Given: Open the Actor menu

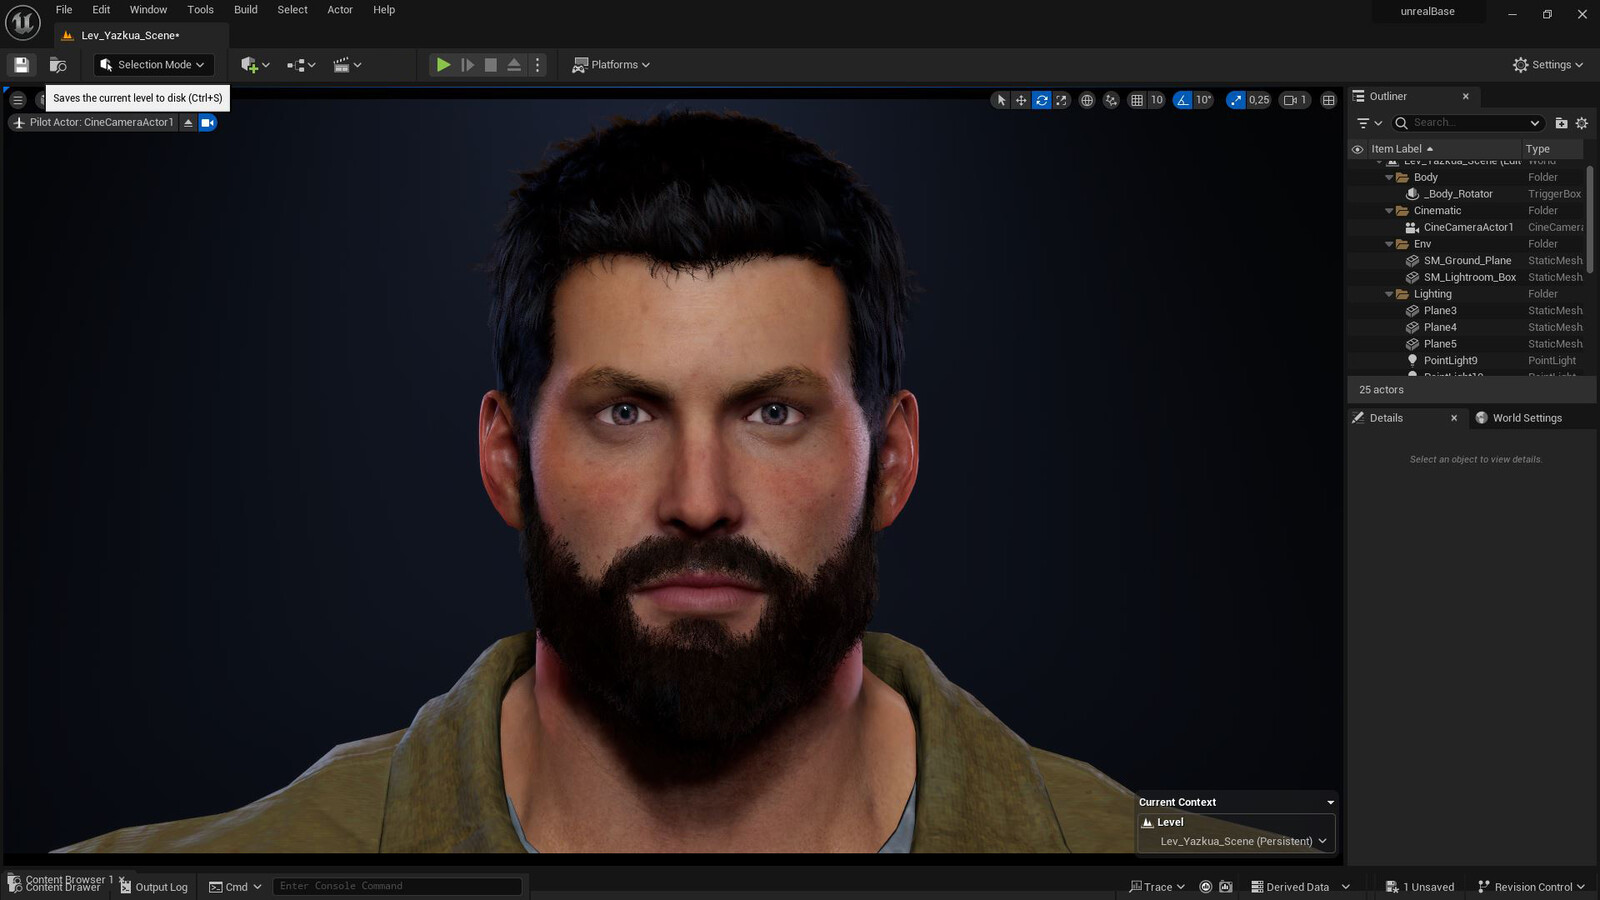Looking at the screenshot, I should pyautogui.click(x=340, y=10).
